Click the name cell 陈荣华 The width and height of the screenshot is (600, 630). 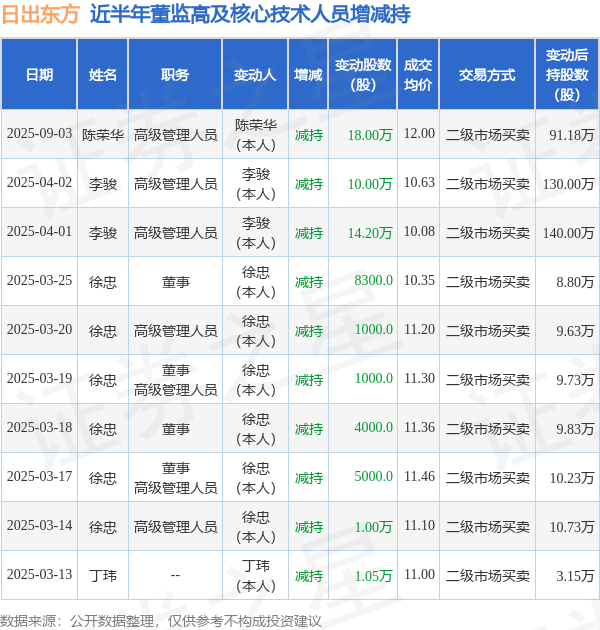click(102, 135)
